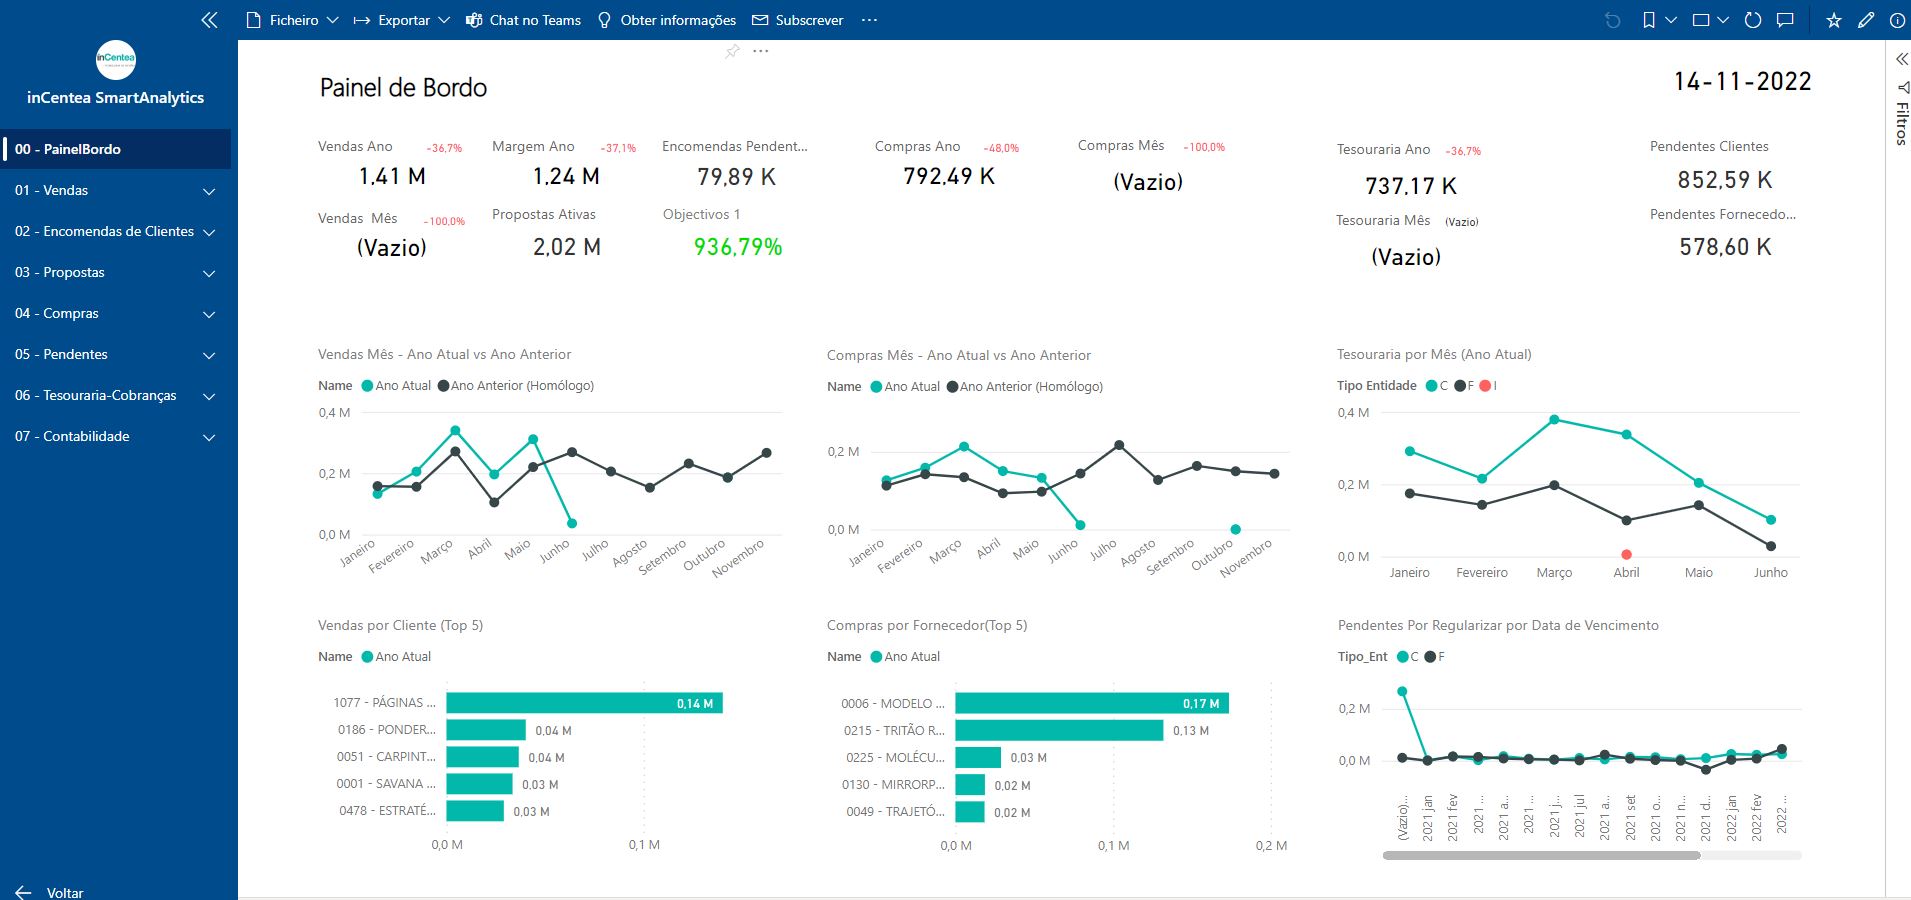Expand the 05 - Pendentes chevron
Image resolution: width=1911 pixels, height=900 pixels.
(x=209, y=355)
